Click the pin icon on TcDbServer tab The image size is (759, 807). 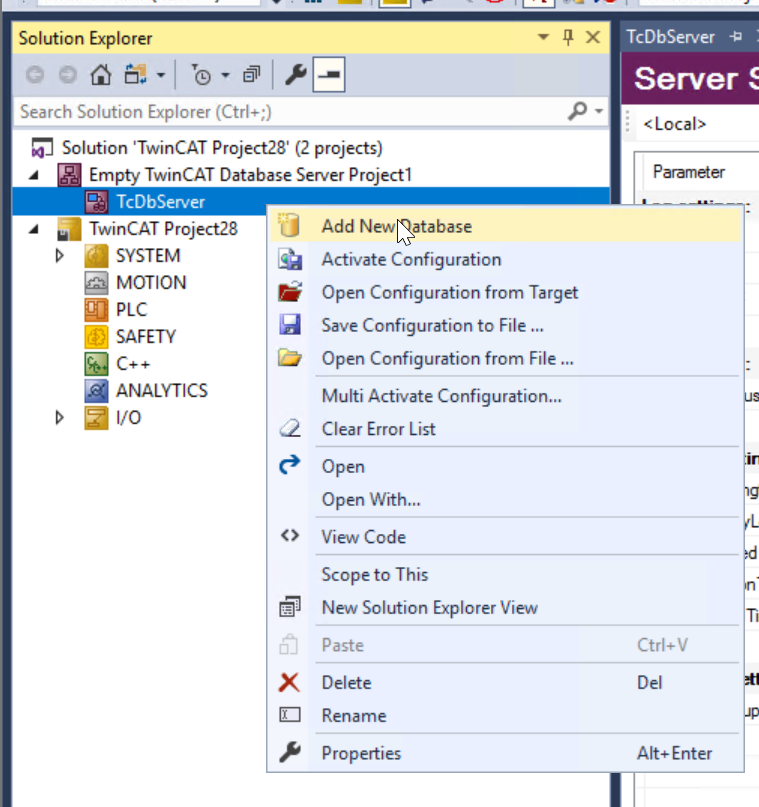(x=736, y=37)
